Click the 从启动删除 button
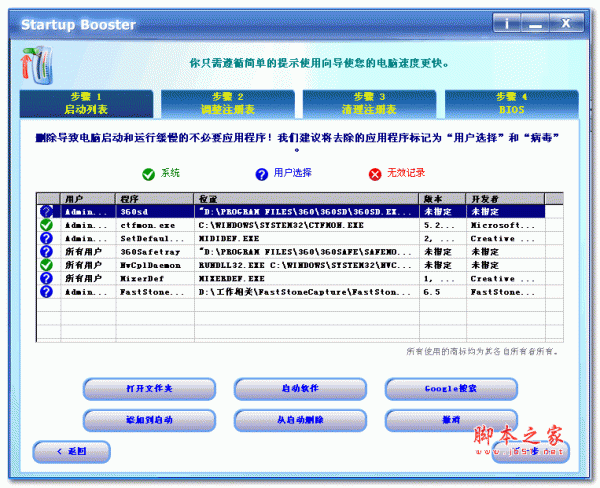This screenshot has width=600, height=488. (300, 420)
